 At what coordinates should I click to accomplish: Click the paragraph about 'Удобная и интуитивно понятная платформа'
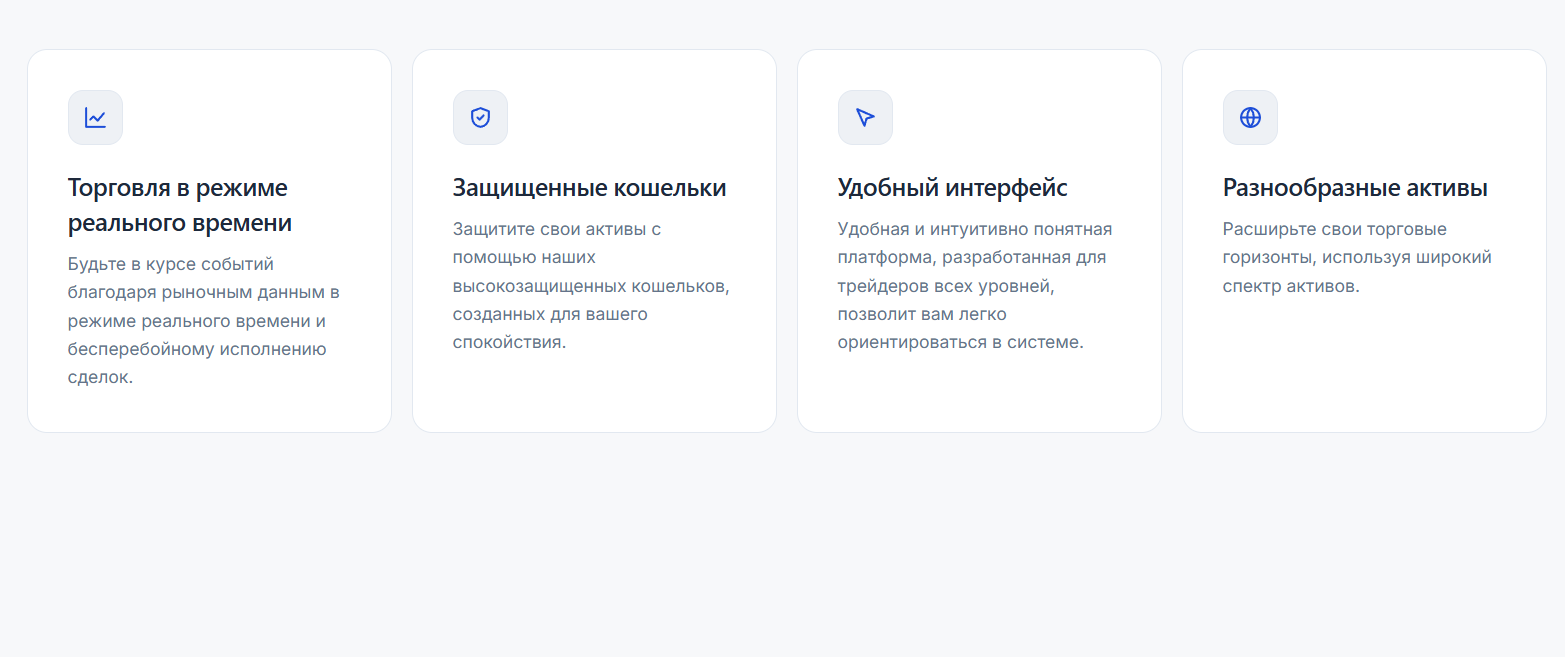(975, 286)
